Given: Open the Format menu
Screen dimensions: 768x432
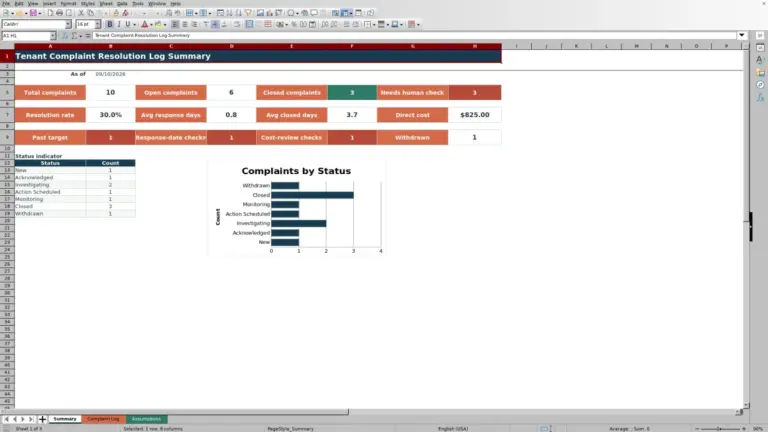Looking at the screenshot, I should coord(68,3).
